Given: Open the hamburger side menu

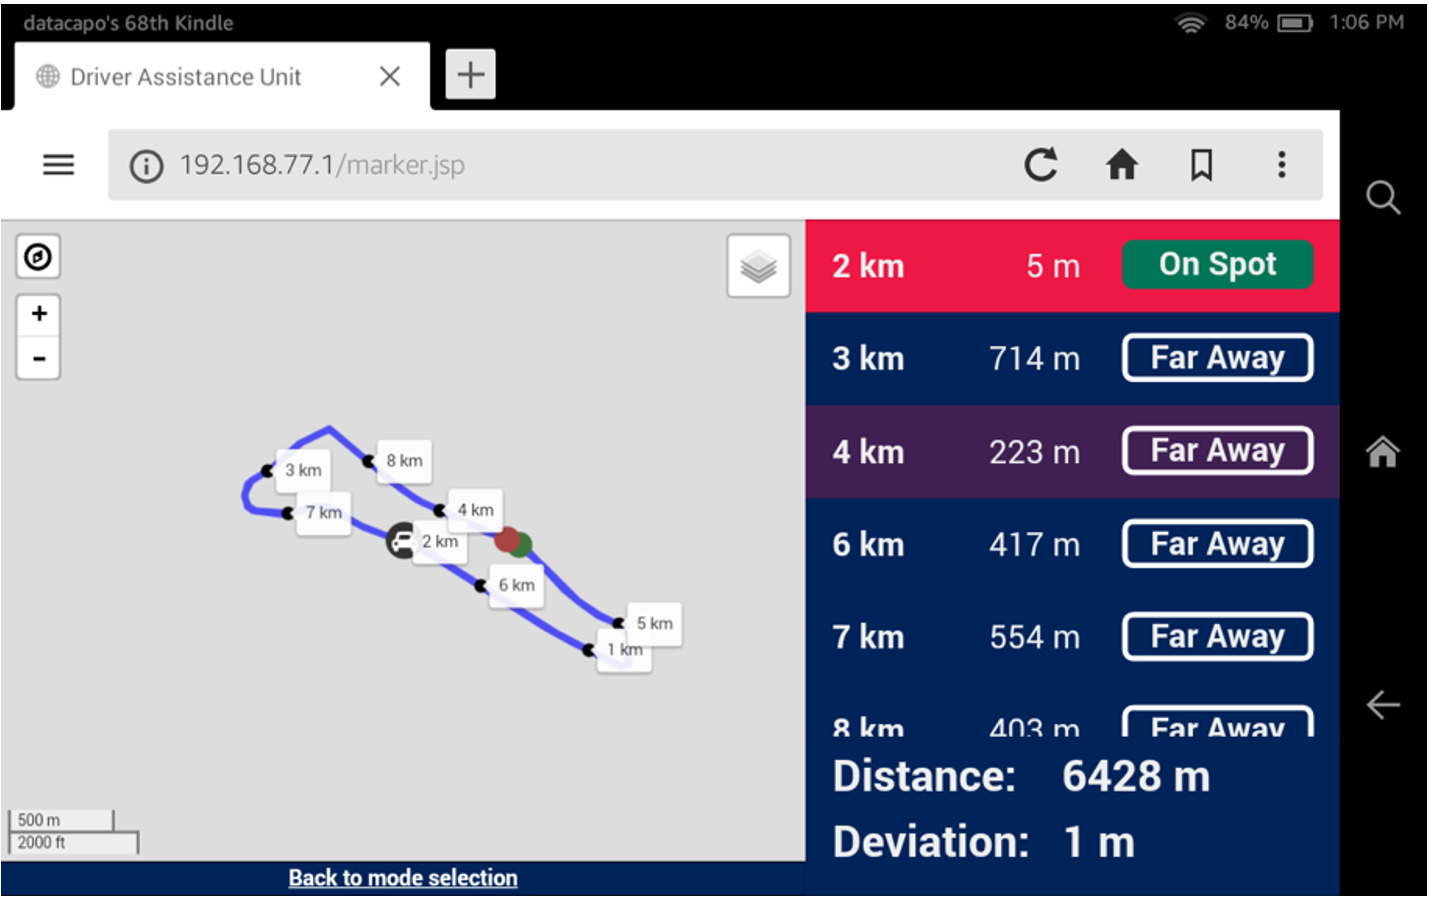Looking at the screenshot, I should point(59,165).
